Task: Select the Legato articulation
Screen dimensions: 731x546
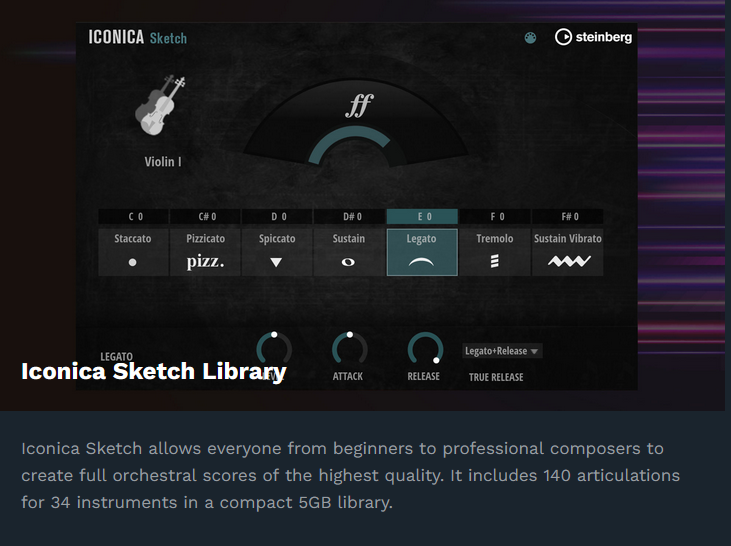Action: [x=422, y=252]
